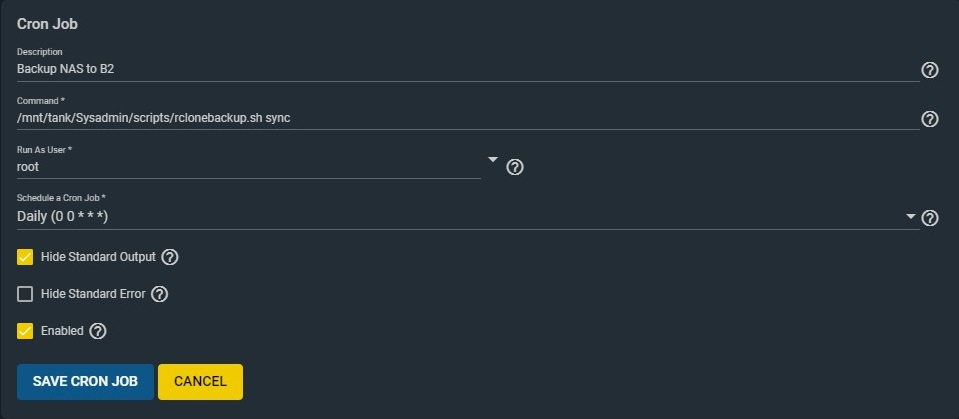Viewport: 959px width, 419px height.
Task: Click into the Command field with rclonebackup.sh
Action: pos(468,118)
